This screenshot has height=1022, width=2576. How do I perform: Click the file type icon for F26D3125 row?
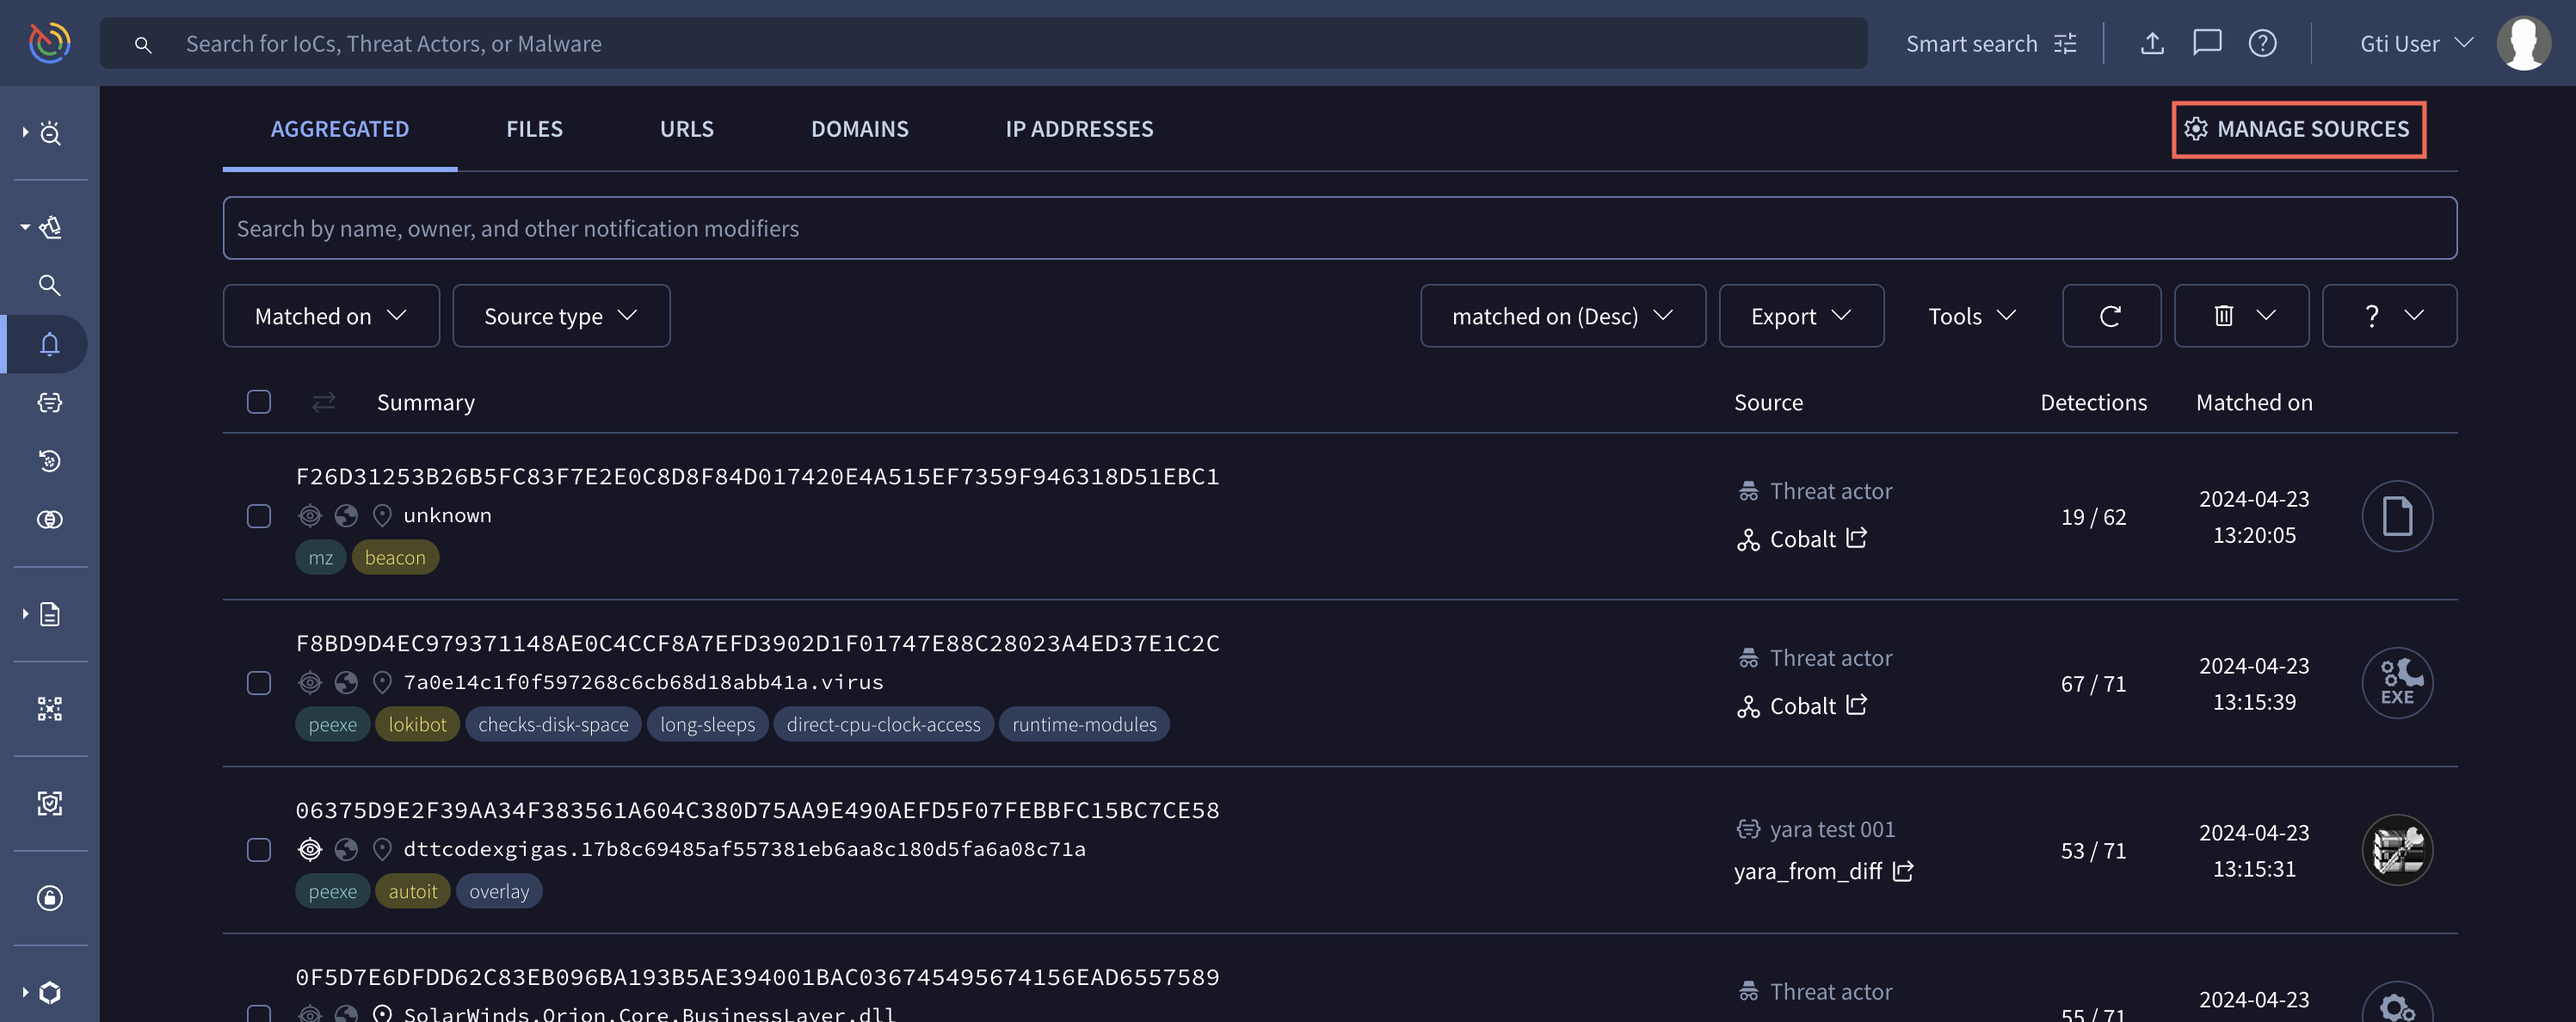coord(2396,516)
